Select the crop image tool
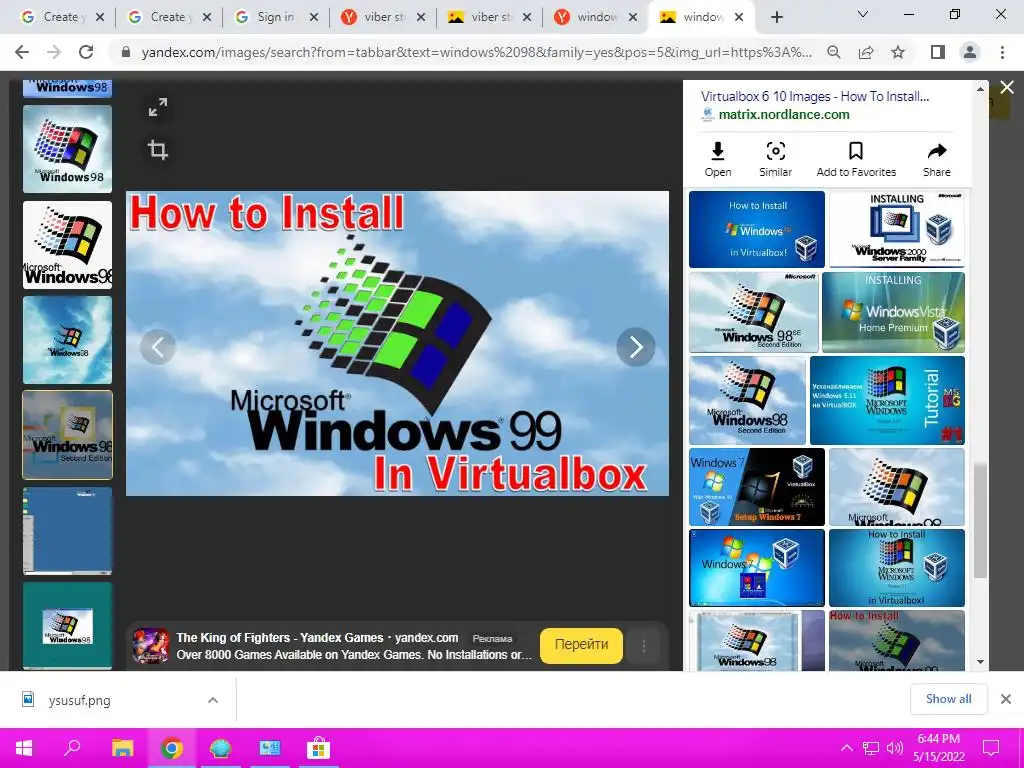Viewport: 1024px width, 768px height. pyautogui.click(x=157, y=150)
